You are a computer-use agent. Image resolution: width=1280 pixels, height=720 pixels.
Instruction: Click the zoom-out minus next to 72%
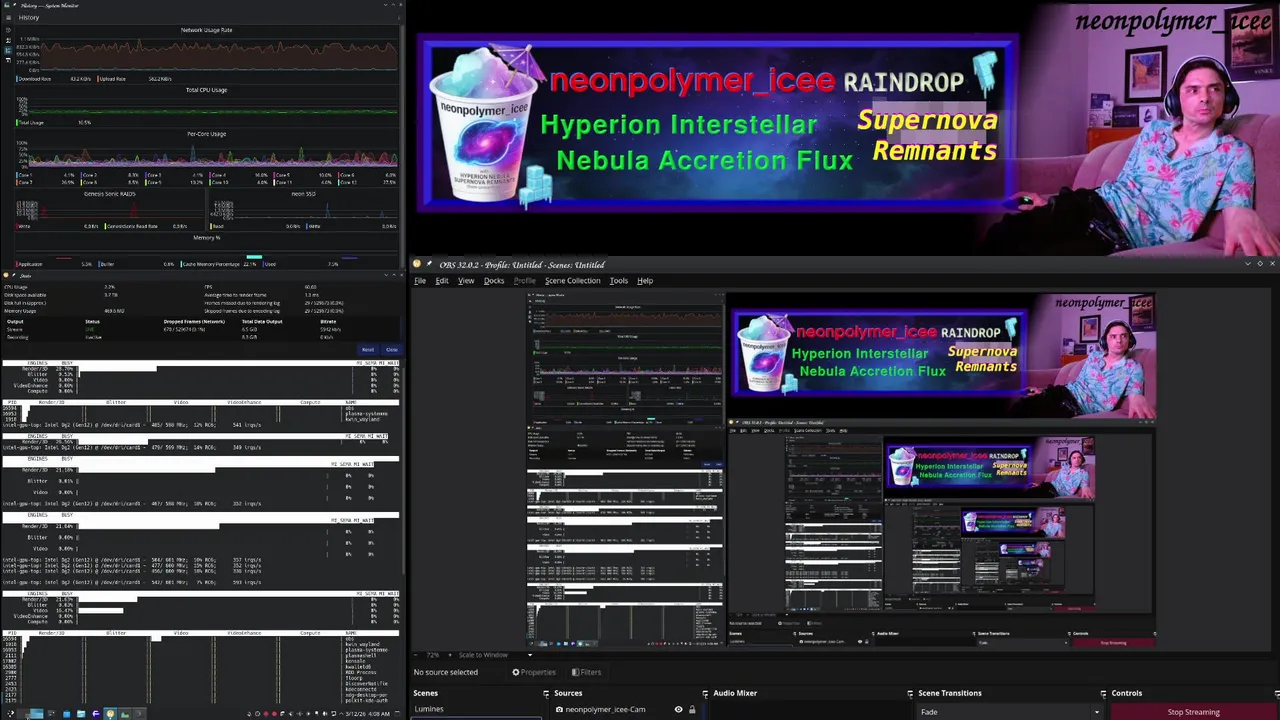pyautogui.click(x=416, y=655)
